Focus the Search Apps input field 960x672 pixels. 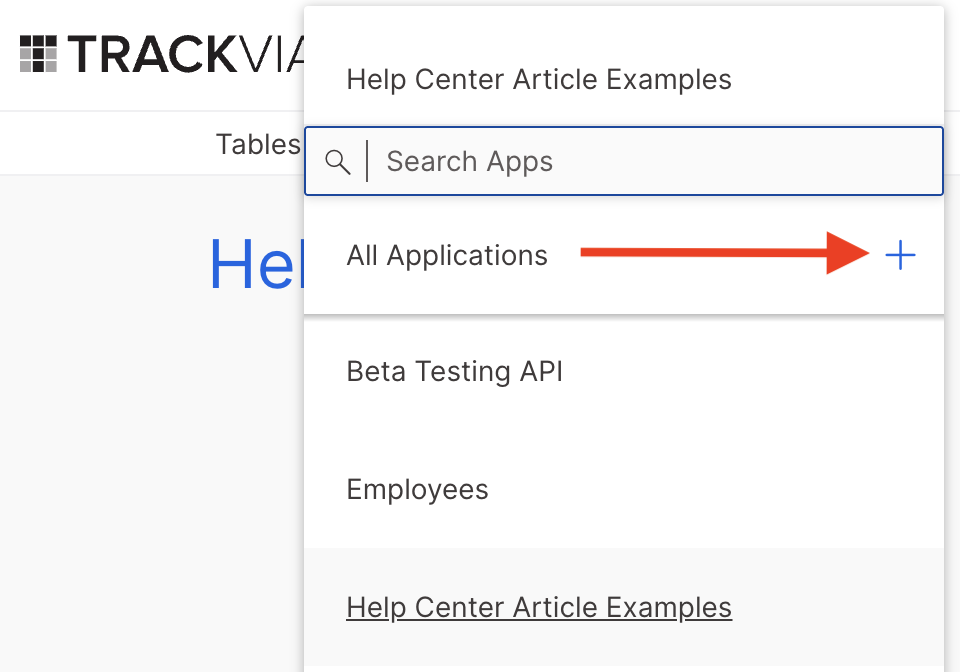point(623,161)
